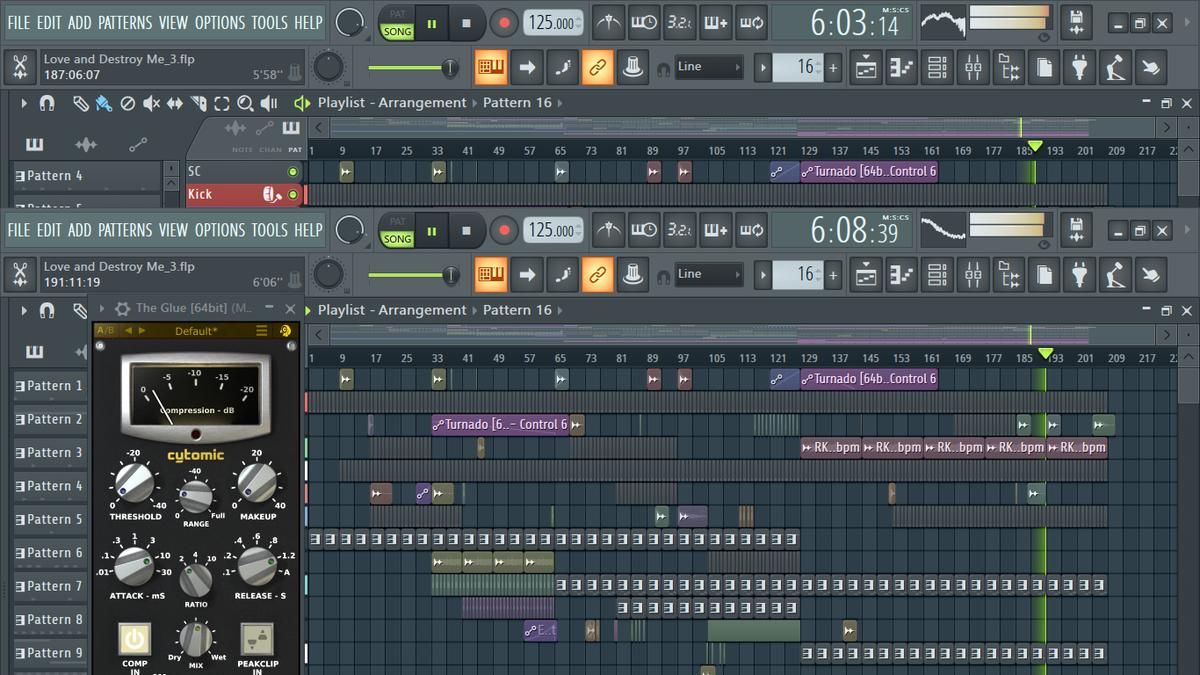Click the THRESHOLD knob on The Glue compressor
1200x675 pixels.
[x=134, y=483]
